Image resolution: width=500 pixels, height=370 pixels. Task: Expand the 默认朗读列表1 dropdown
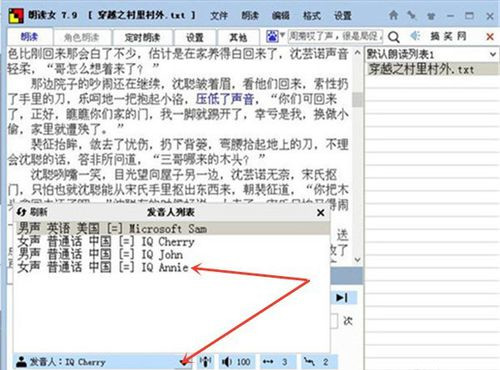click(493, 54)
